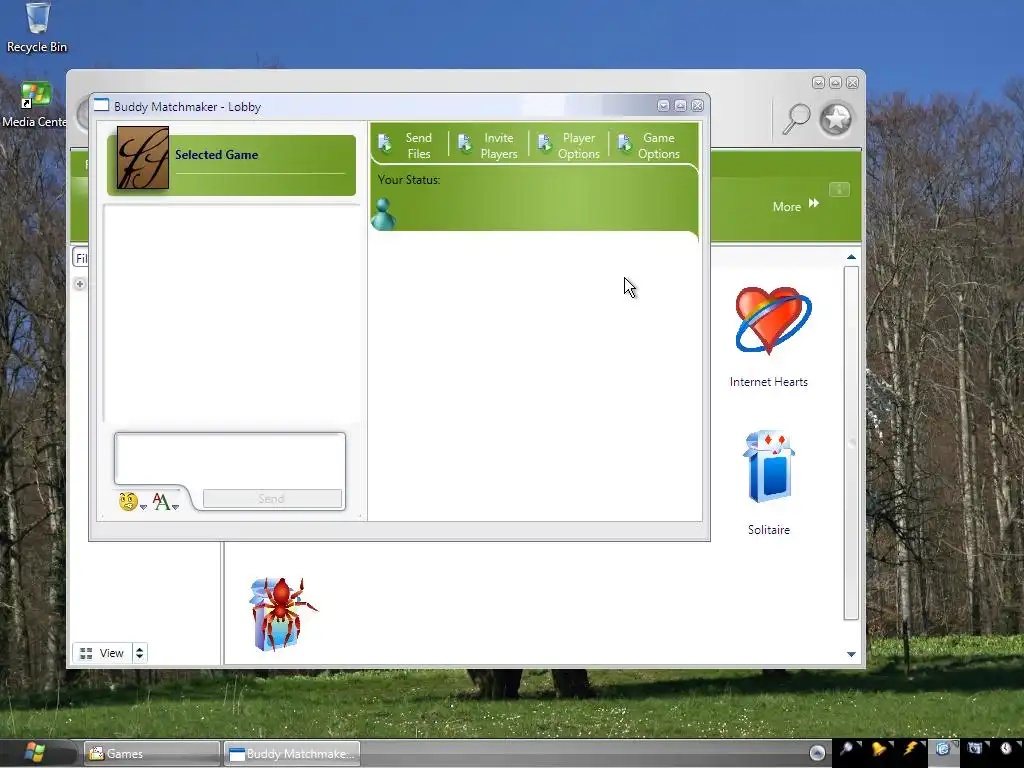Open the Media Center desktop shortcut
This screenshot has height=768, width=1024.
pos(34,104)
